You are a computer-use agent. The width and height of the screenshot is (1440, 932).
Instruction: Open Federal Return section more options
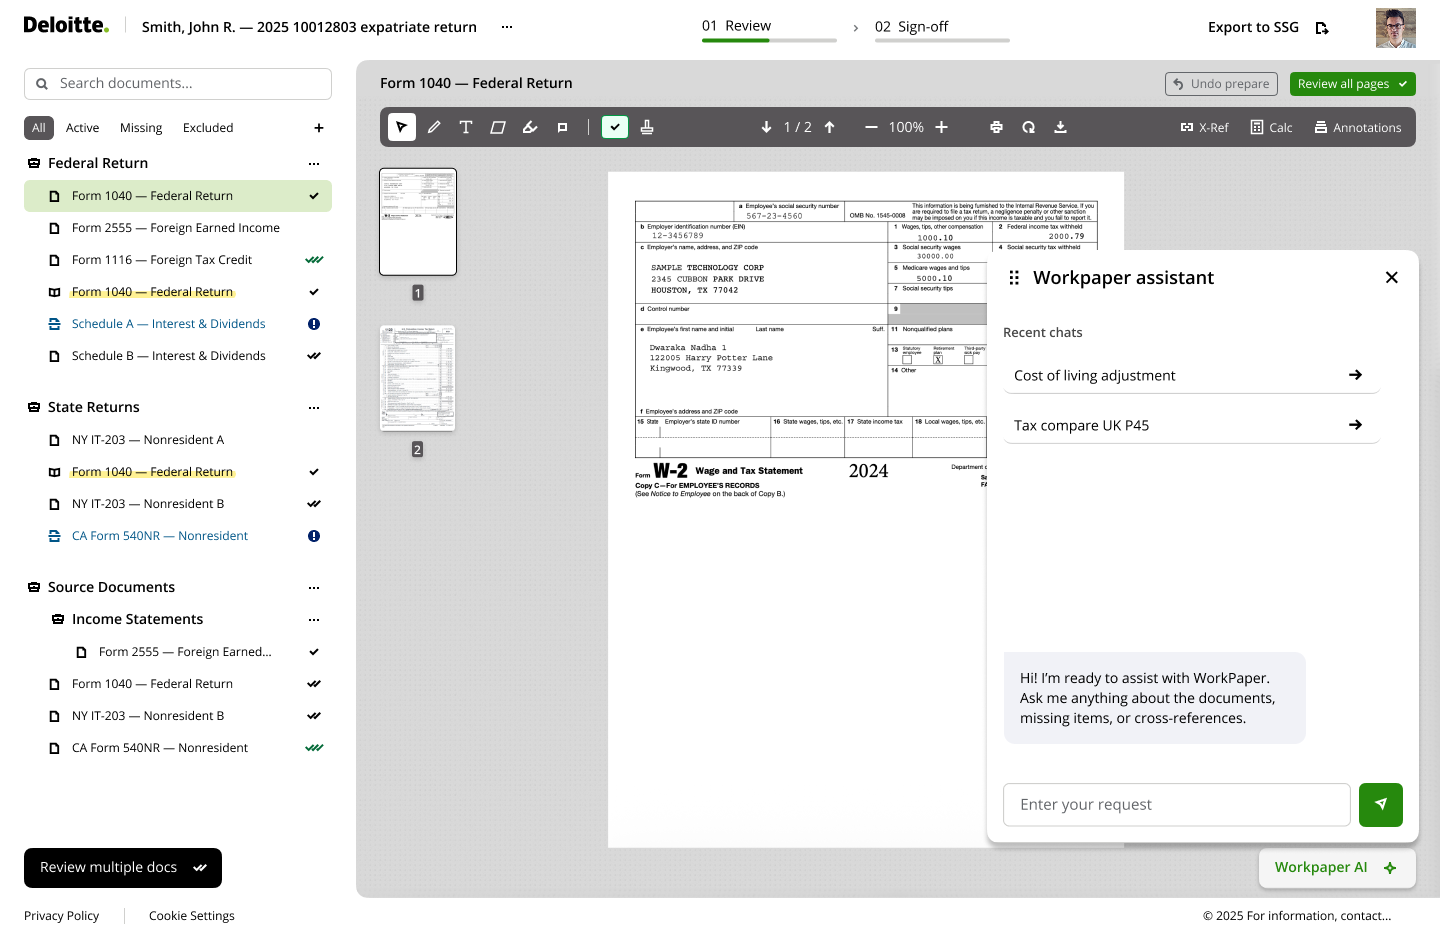(x=314, y=163)
